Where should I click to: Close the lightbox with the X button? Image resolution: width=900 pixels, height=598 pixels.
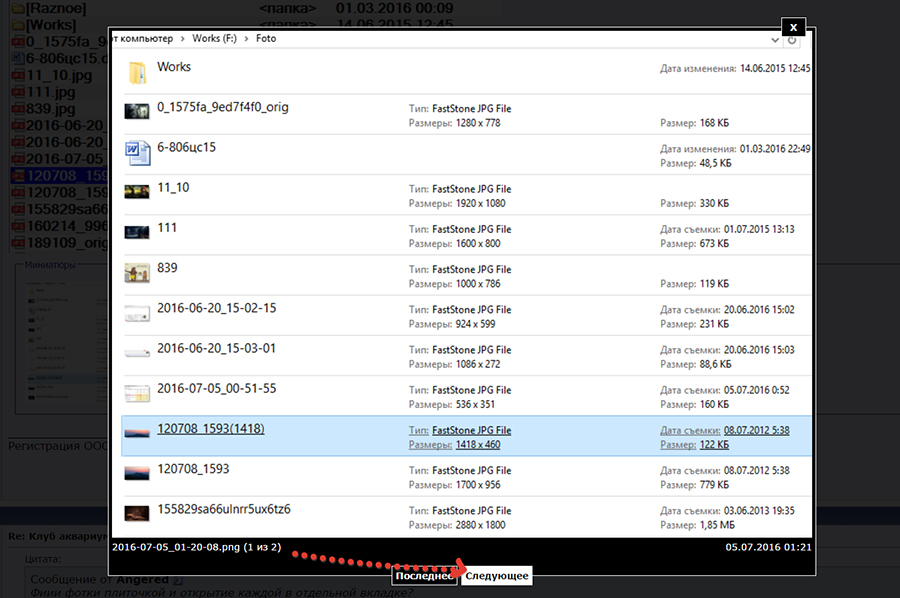pyautogui.click(x=792, y=28)
